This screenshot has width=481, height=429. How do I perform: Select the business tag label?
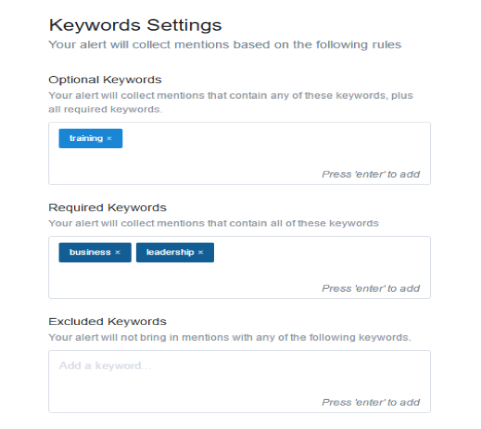(x=90, y=252)
